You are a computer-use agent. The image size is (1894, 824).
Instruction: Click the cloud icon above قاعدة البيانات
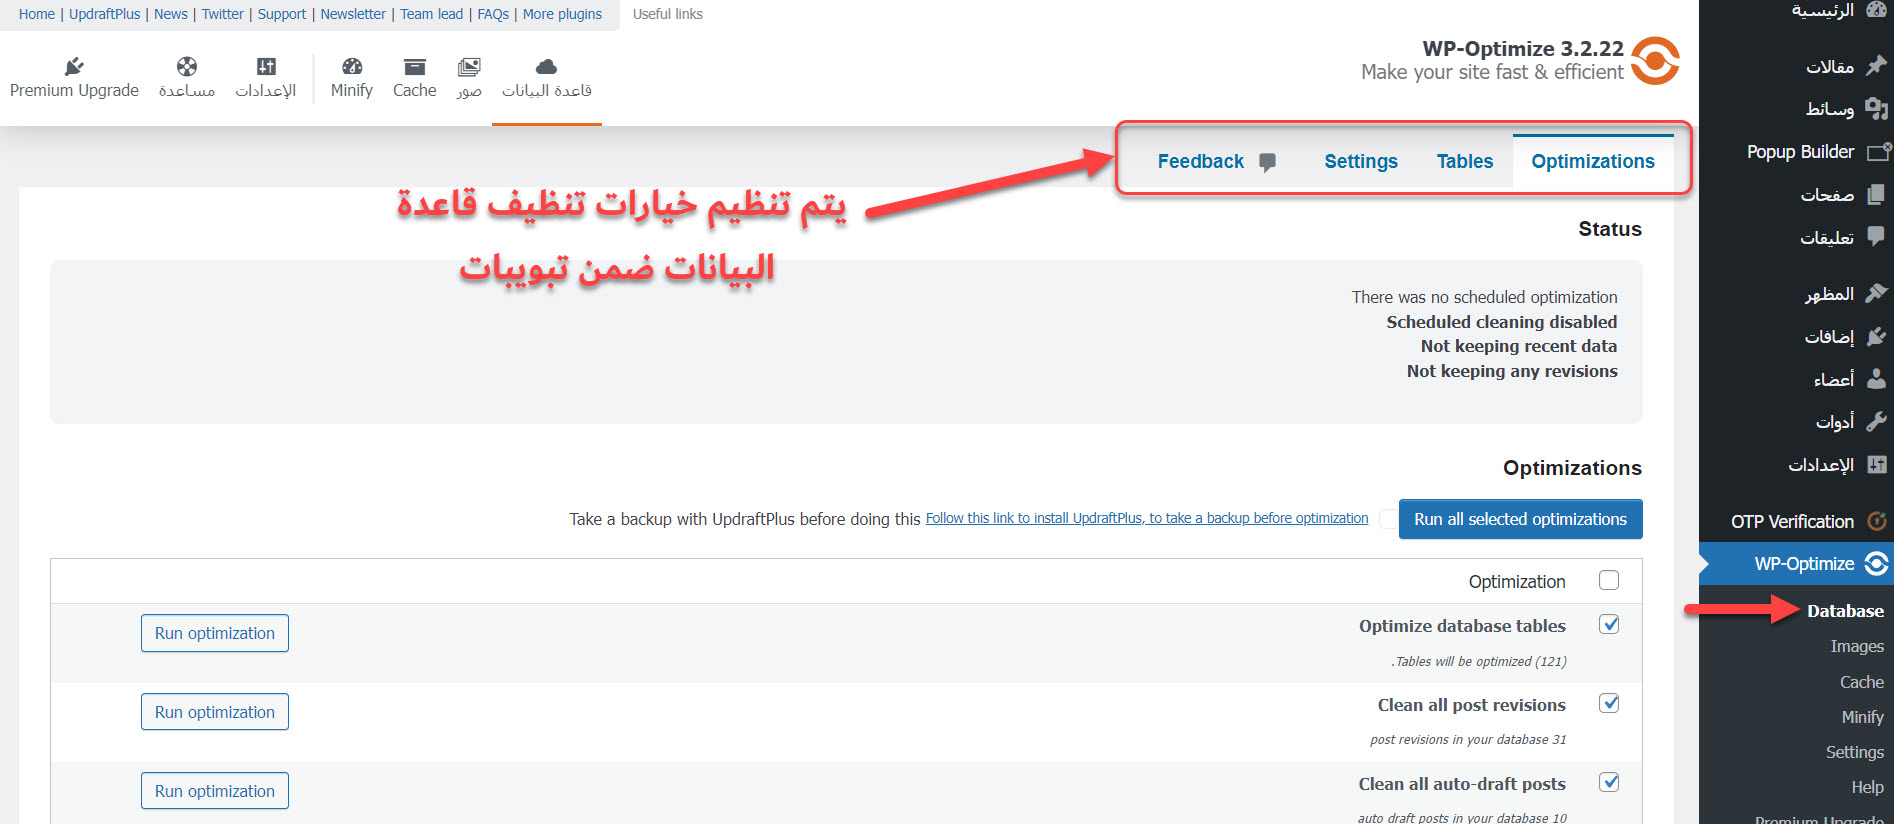pos(546,66)
